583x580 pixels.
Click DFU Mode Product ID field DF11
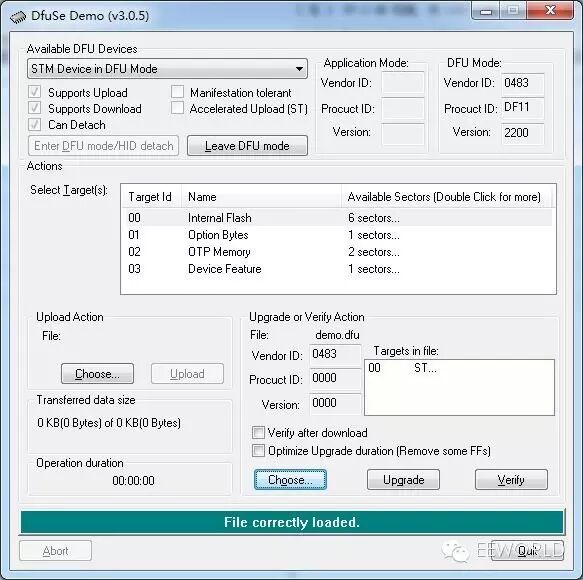[523, 108]
